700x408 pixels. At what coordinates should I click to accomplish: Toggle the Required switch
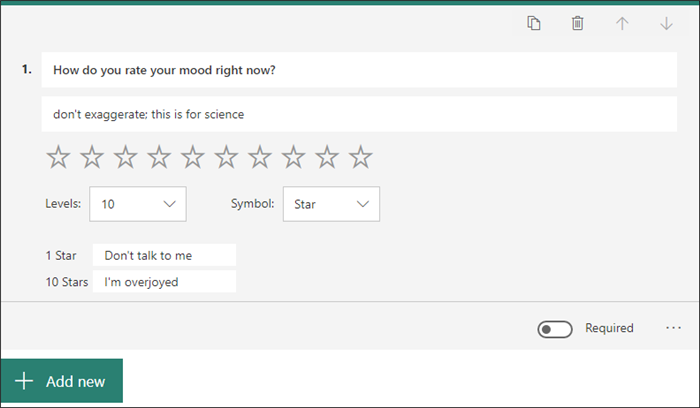tap(554, 329)
